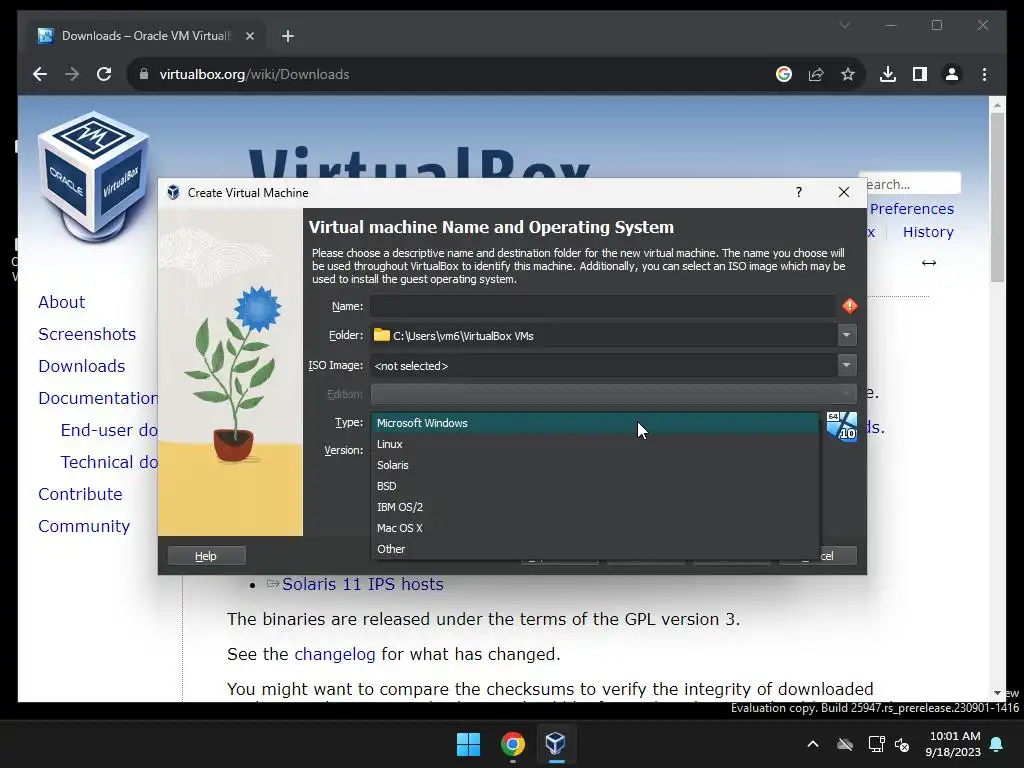Open the Folder dropdown arrow

tap(846, 336)
